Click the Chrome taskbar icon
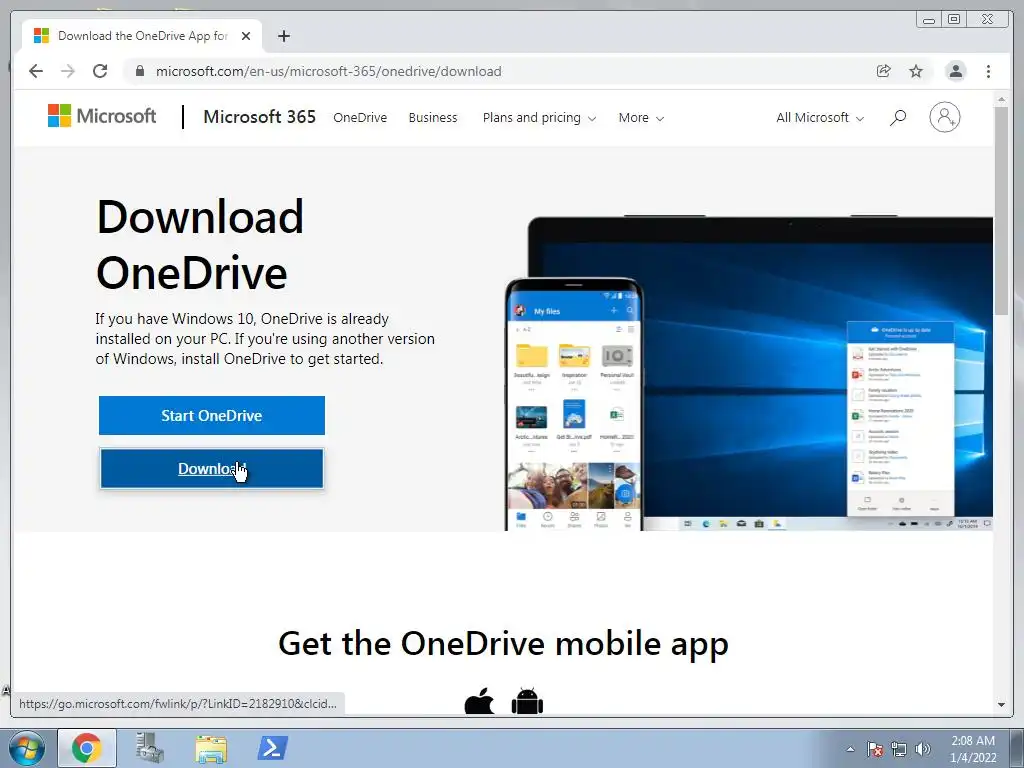Screen dimensions: 1024x768 [86, 748]
